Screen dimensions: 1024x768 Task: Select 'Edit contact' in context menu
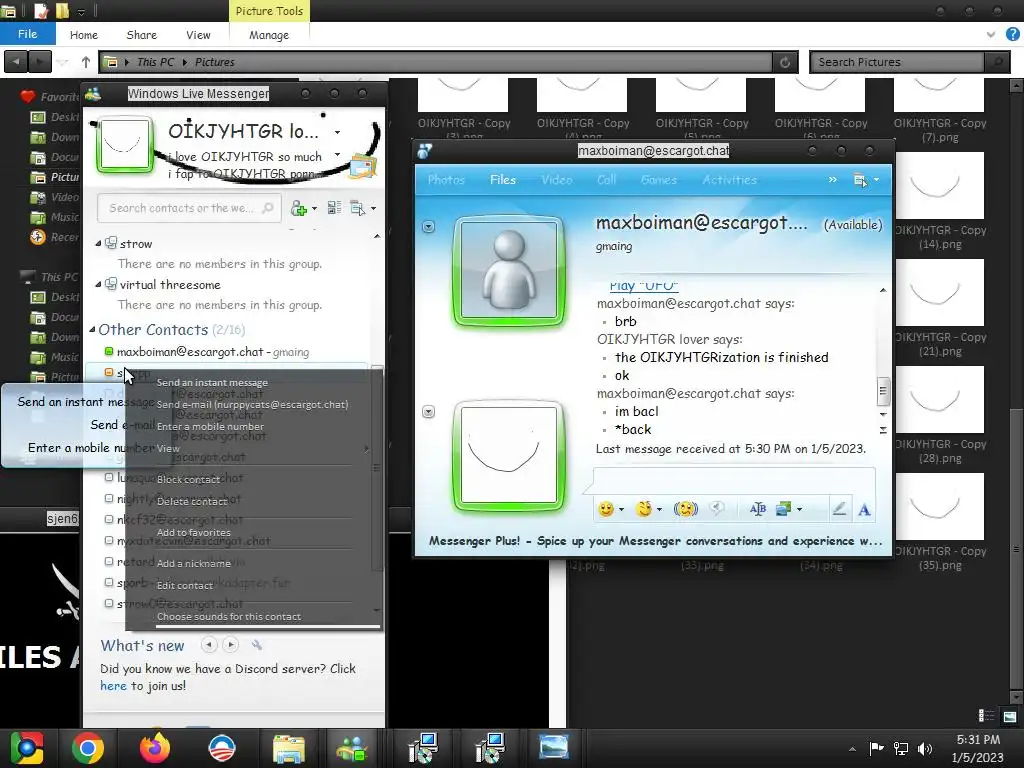click(185, 586)
